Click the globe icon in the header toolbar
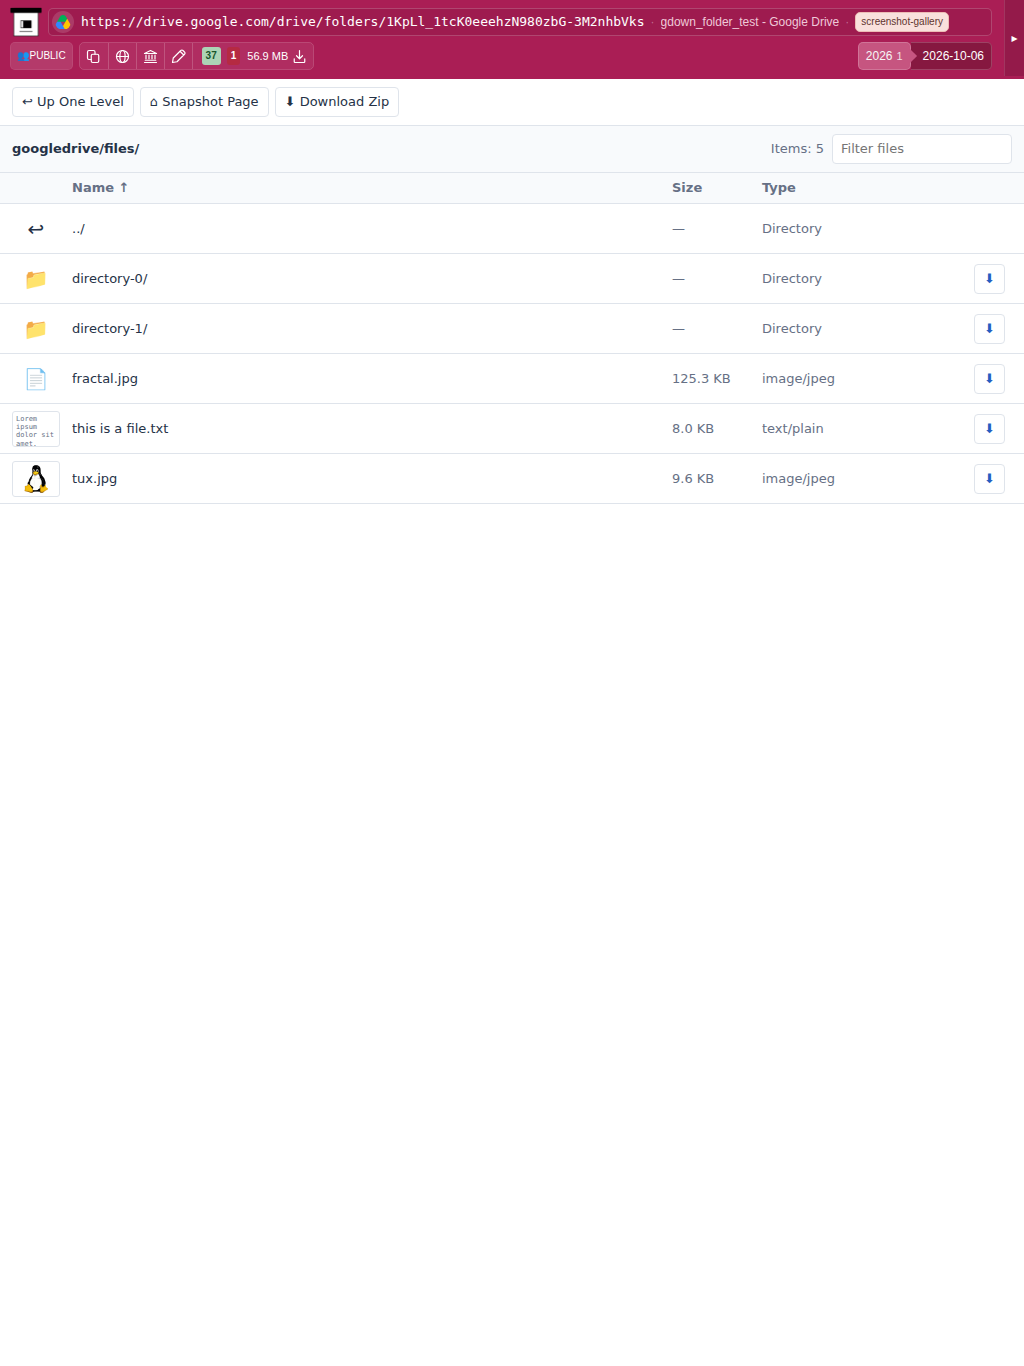 pos(122,56)
